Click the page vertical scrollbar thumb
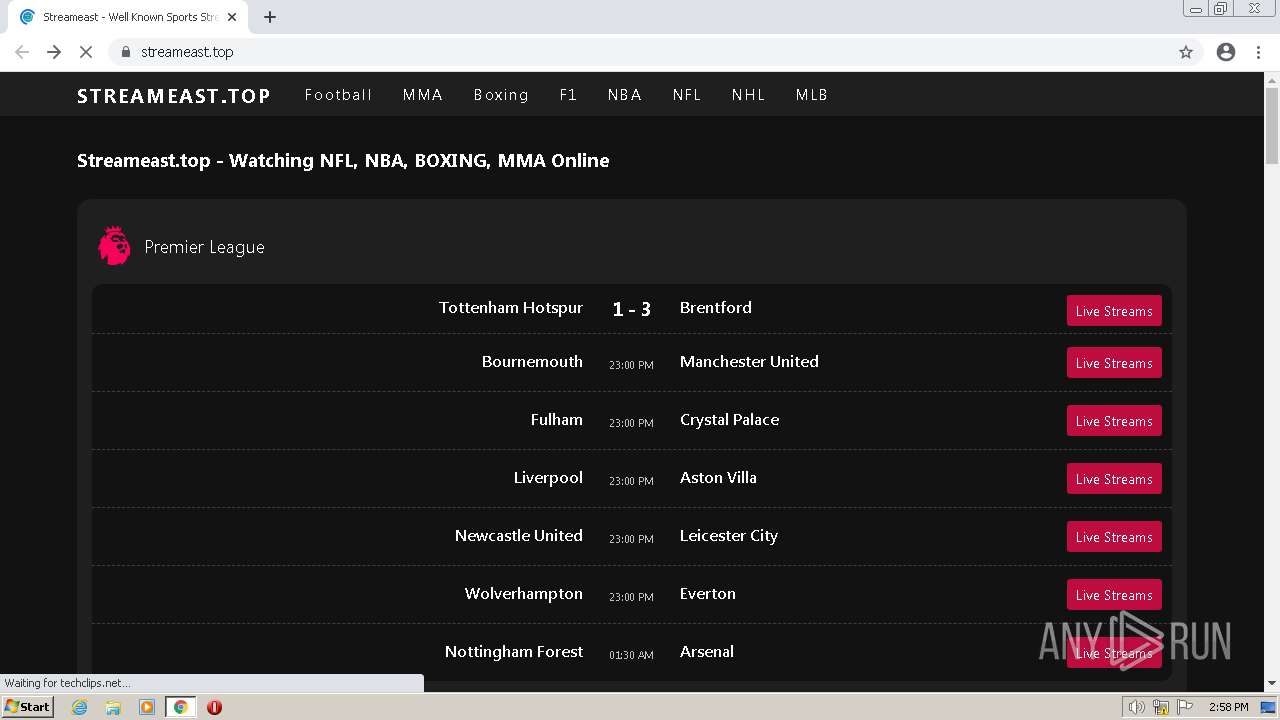1280x720 pixels. 1272,126
